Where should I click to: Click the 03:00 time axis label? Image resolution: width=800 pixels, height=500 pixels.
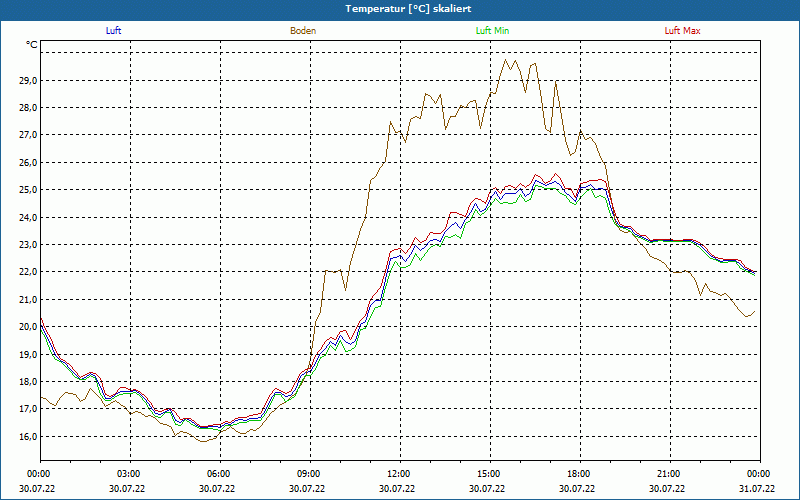point(130,474)
